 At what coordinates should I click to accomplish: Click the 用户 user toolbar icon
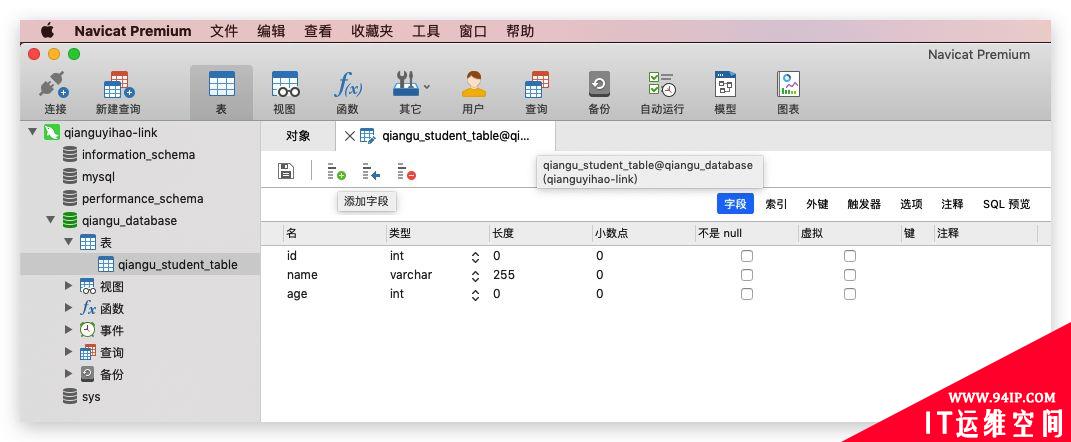pos(473,92)
